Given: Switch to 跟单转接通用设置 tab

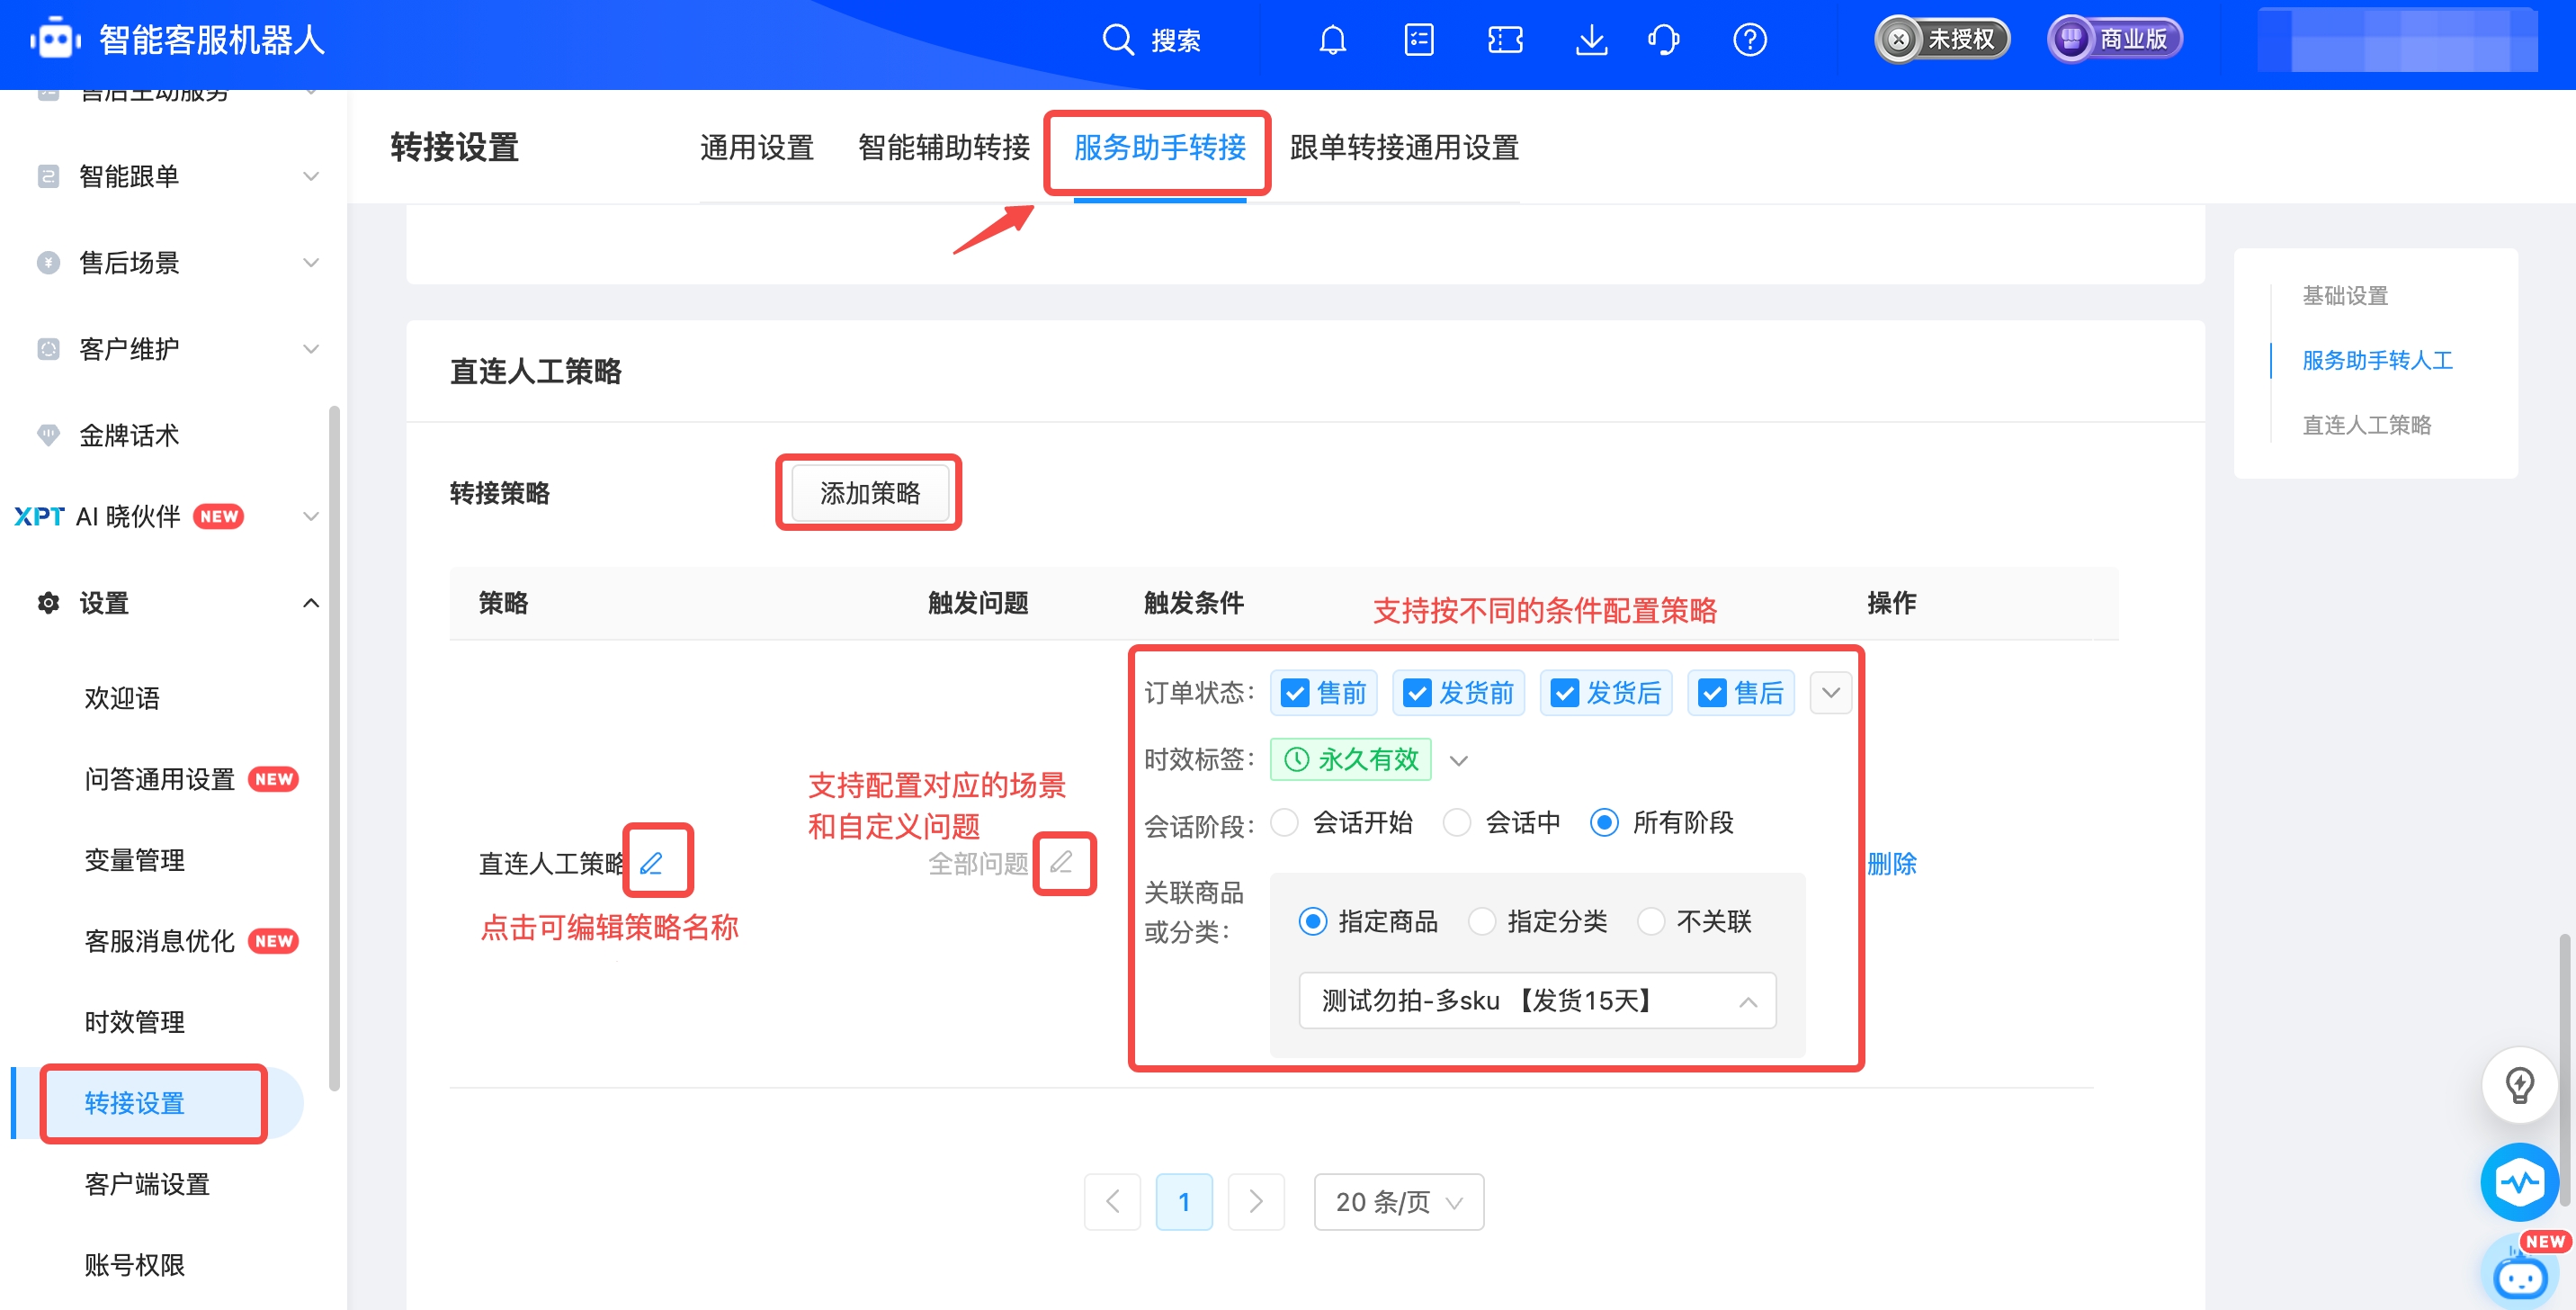Looking at the screenshot, I should (x=1404, y=148).
